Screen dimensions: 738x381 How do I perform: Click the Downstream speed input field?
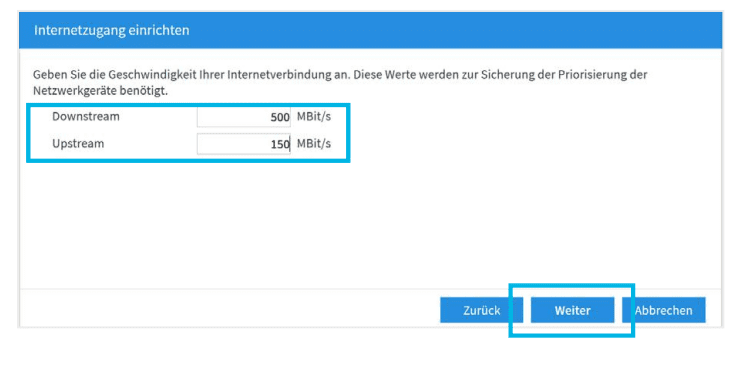[x=244, y=117]
